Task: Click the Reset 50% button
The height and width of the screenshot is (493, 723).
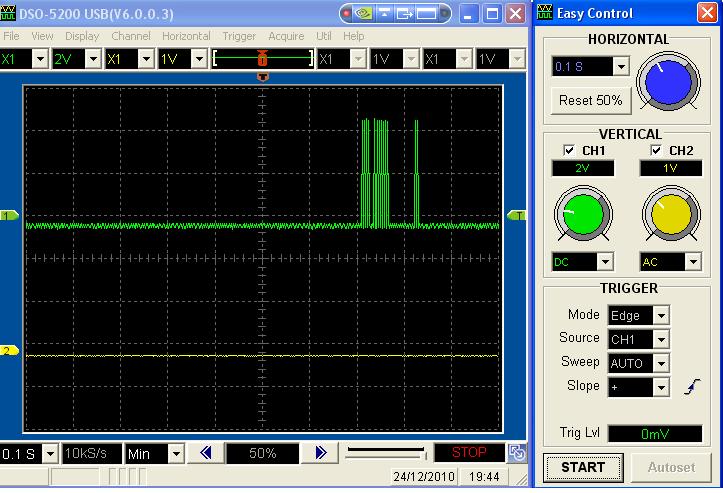Action: 590,100
